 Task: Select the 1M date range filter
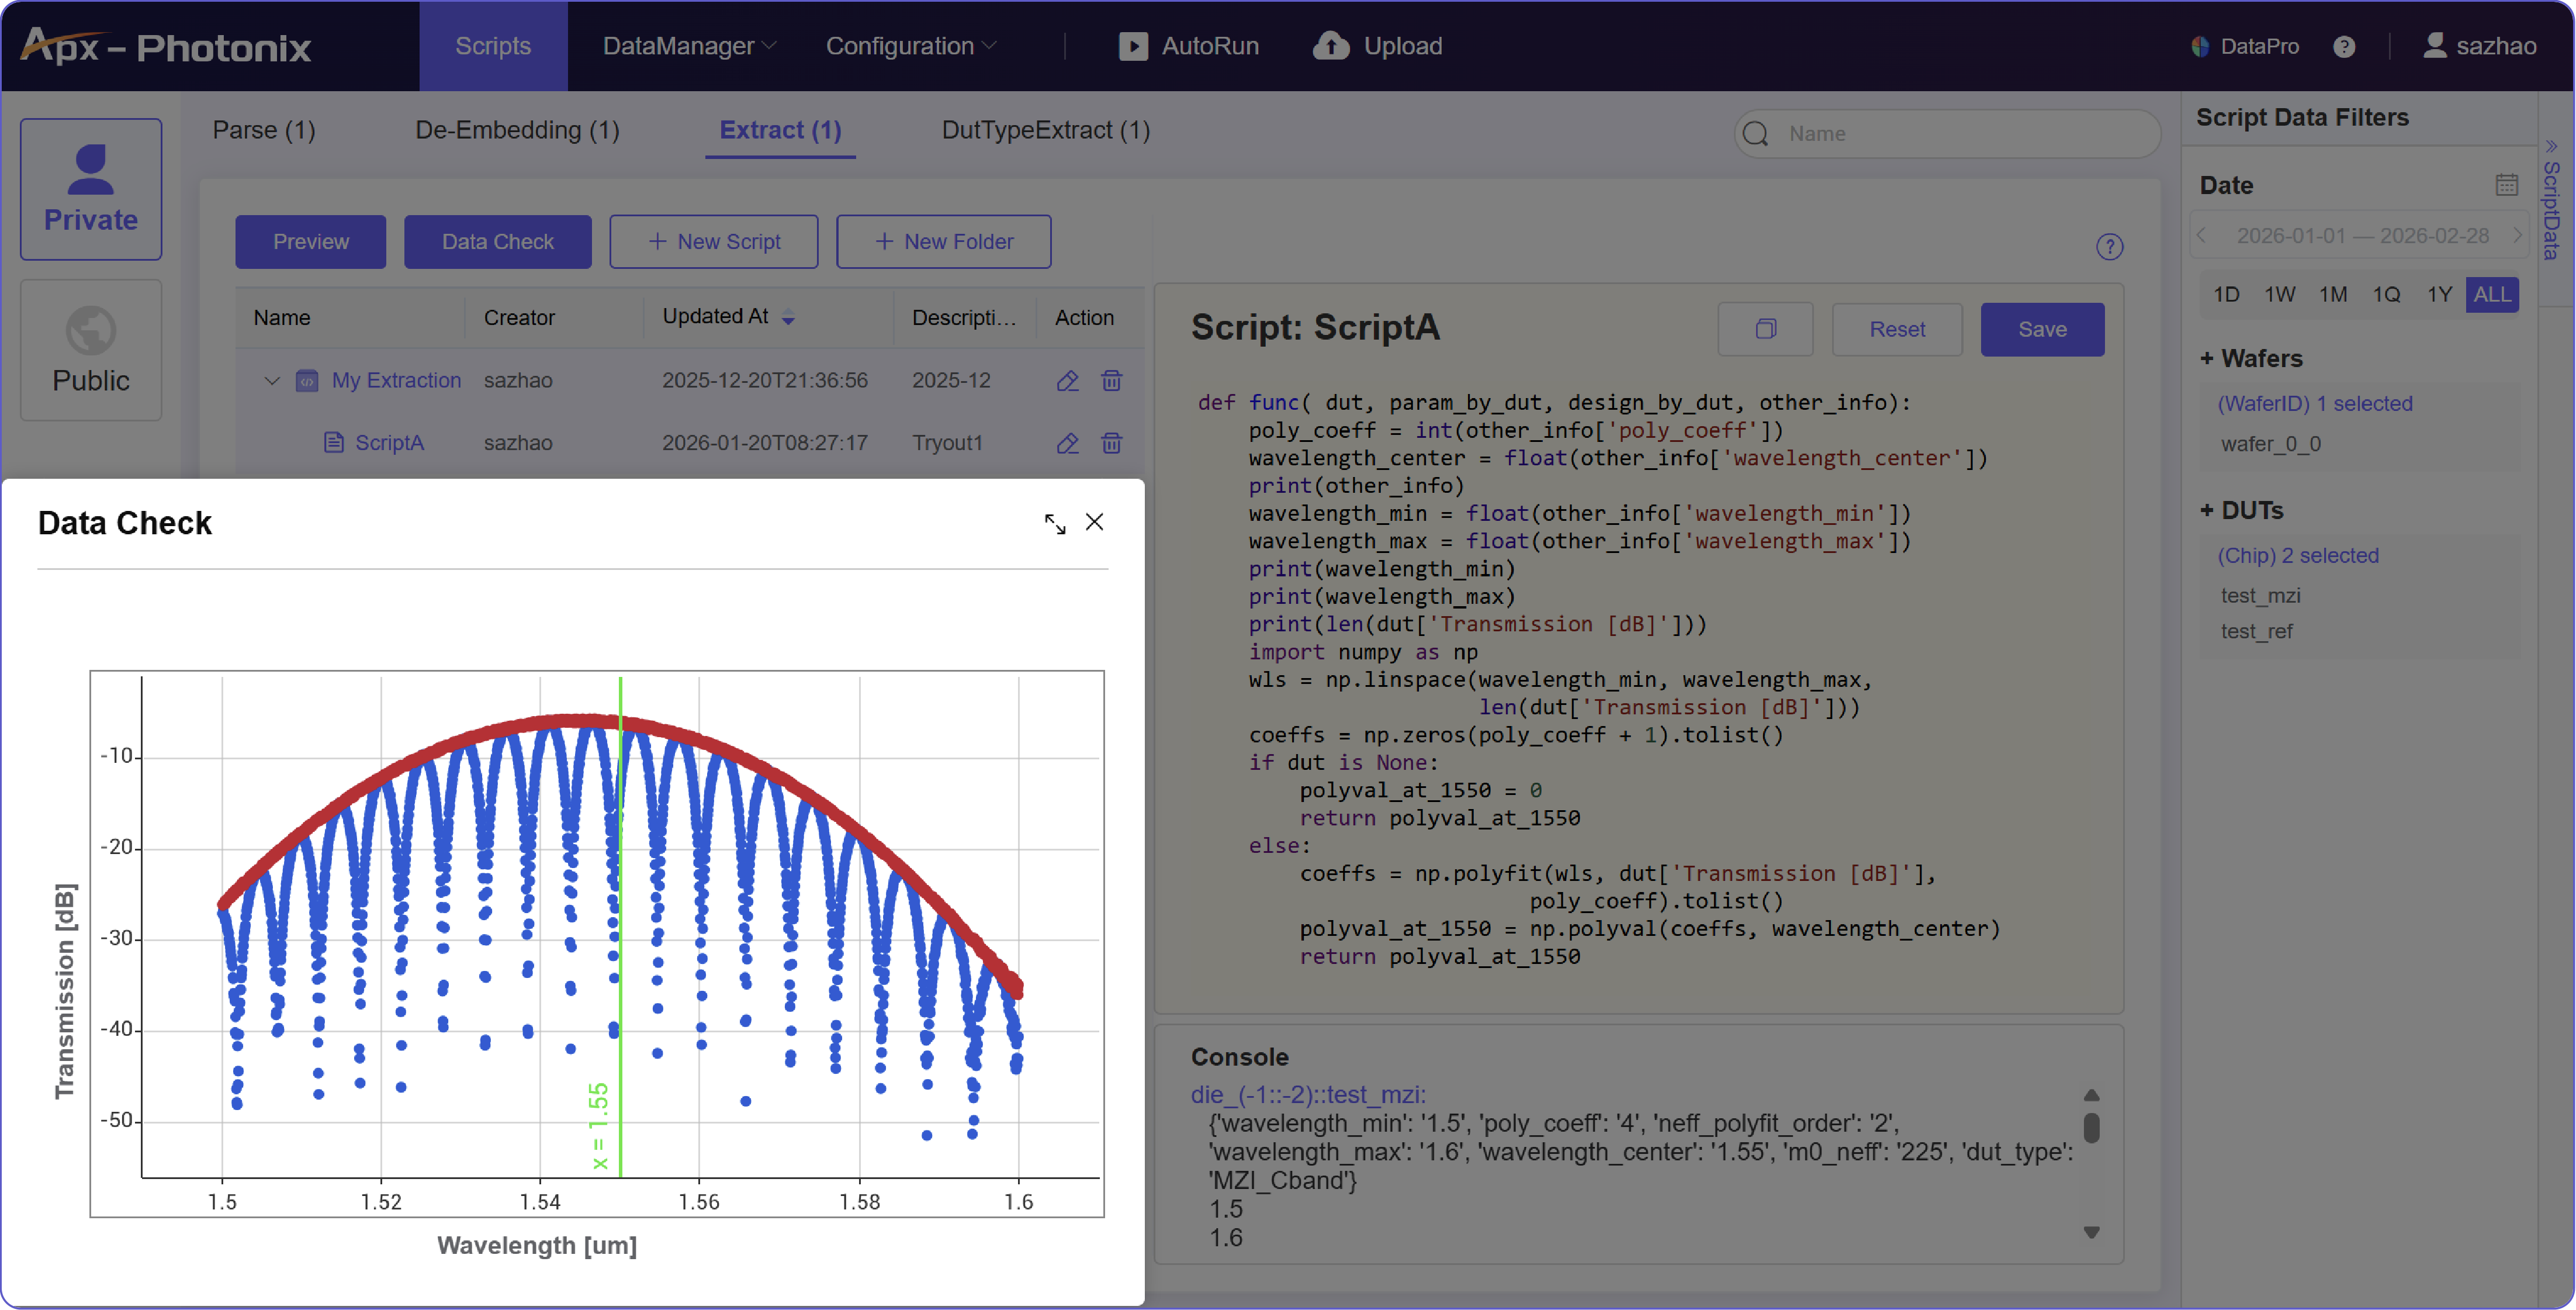coord(2333,294)
